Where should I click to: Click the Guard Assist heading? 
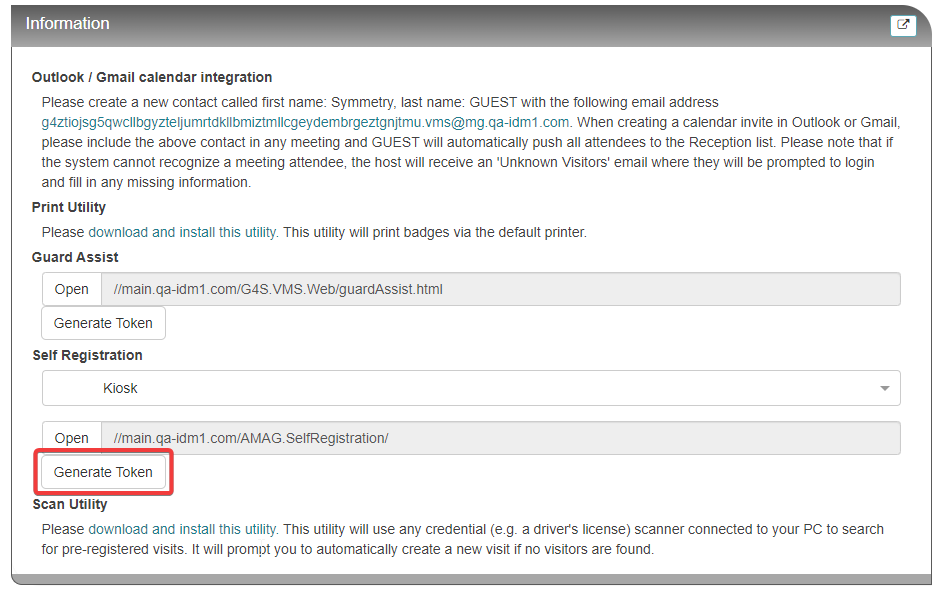click(75, 257)
